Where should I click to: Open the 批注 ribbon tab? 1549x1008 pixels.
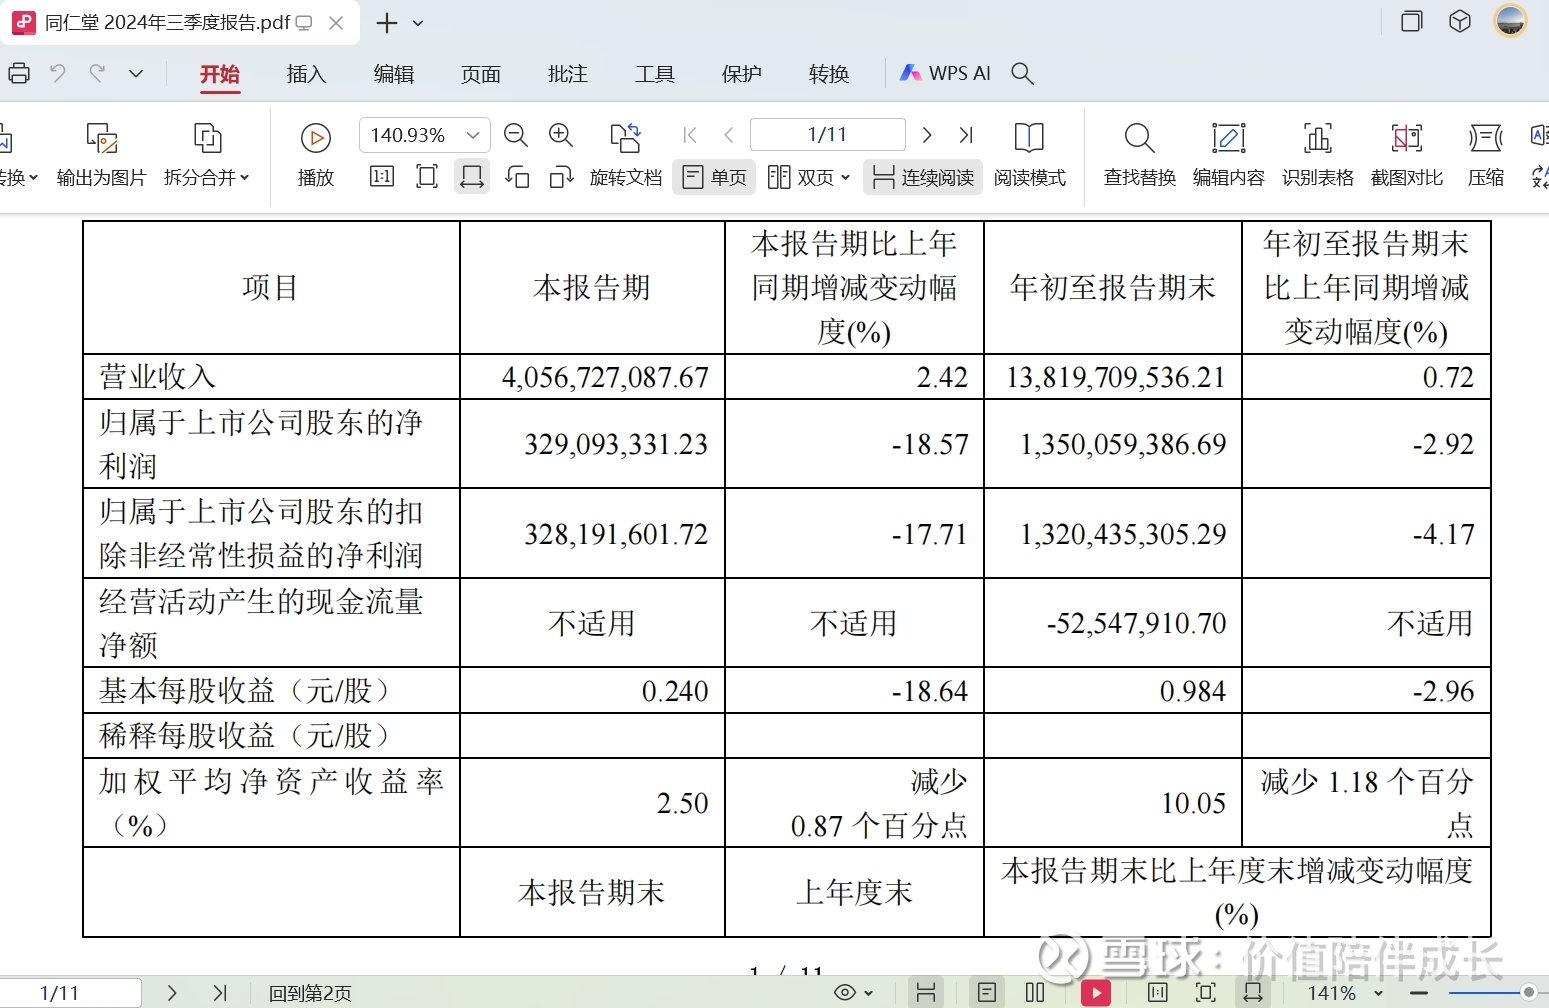pyautogui.click(x=567, y=74)
